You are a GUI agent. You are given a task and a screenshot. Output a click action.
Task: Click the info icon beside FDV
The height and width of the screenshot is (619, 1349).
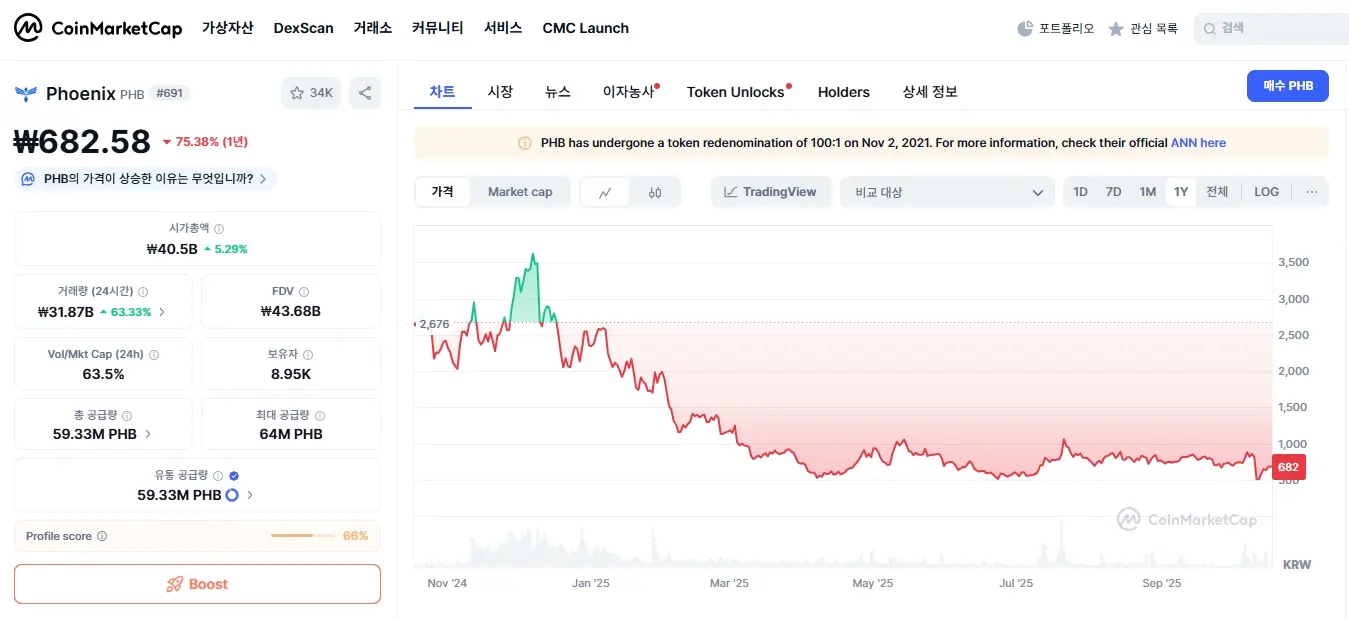(304, 292)
